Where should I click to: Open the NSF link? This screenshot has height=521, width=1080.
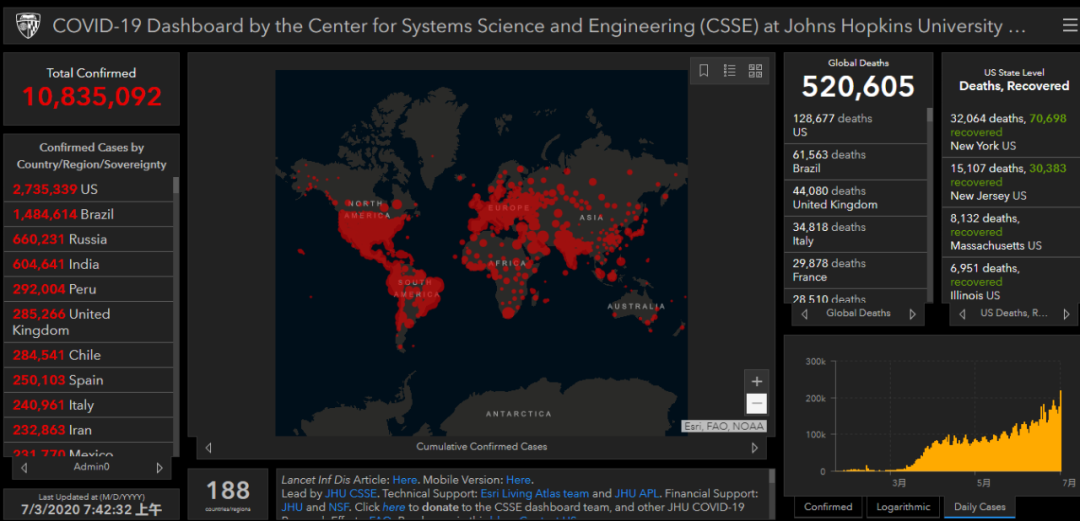coord(338,507)
